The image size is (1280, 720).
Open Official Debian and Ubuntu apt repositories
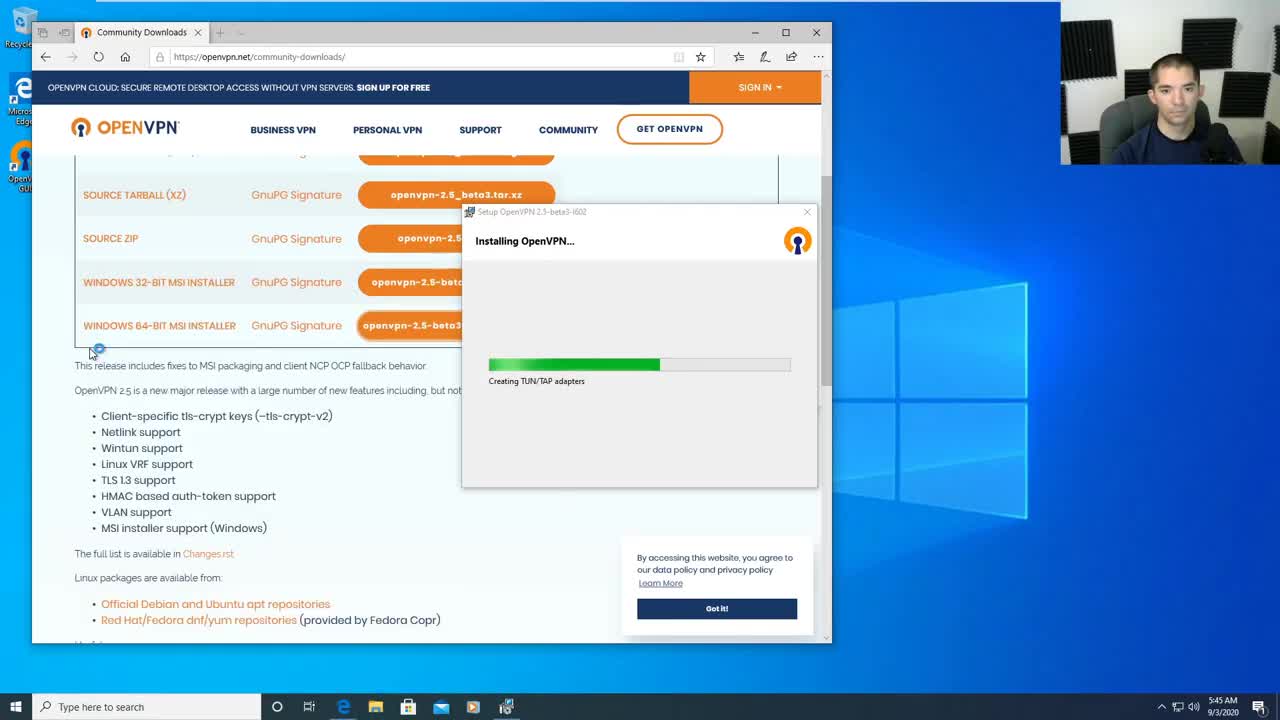pyautogui.click(x=215, y=604)
